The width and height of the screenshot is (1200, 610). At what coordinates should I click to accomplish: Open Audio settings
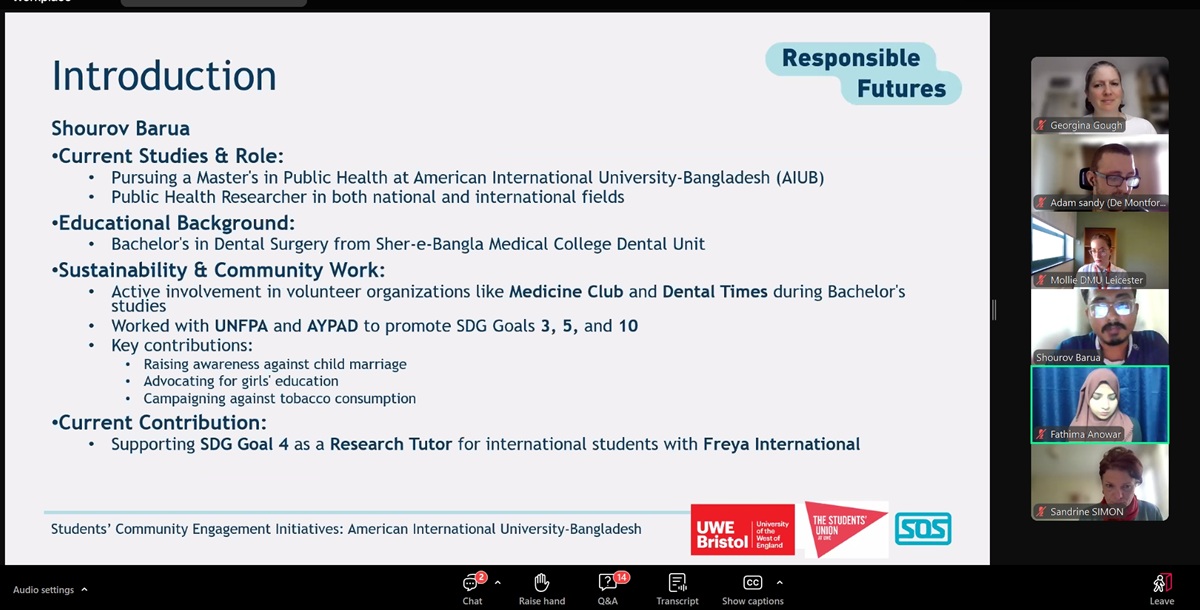click(x=43, y=590)
